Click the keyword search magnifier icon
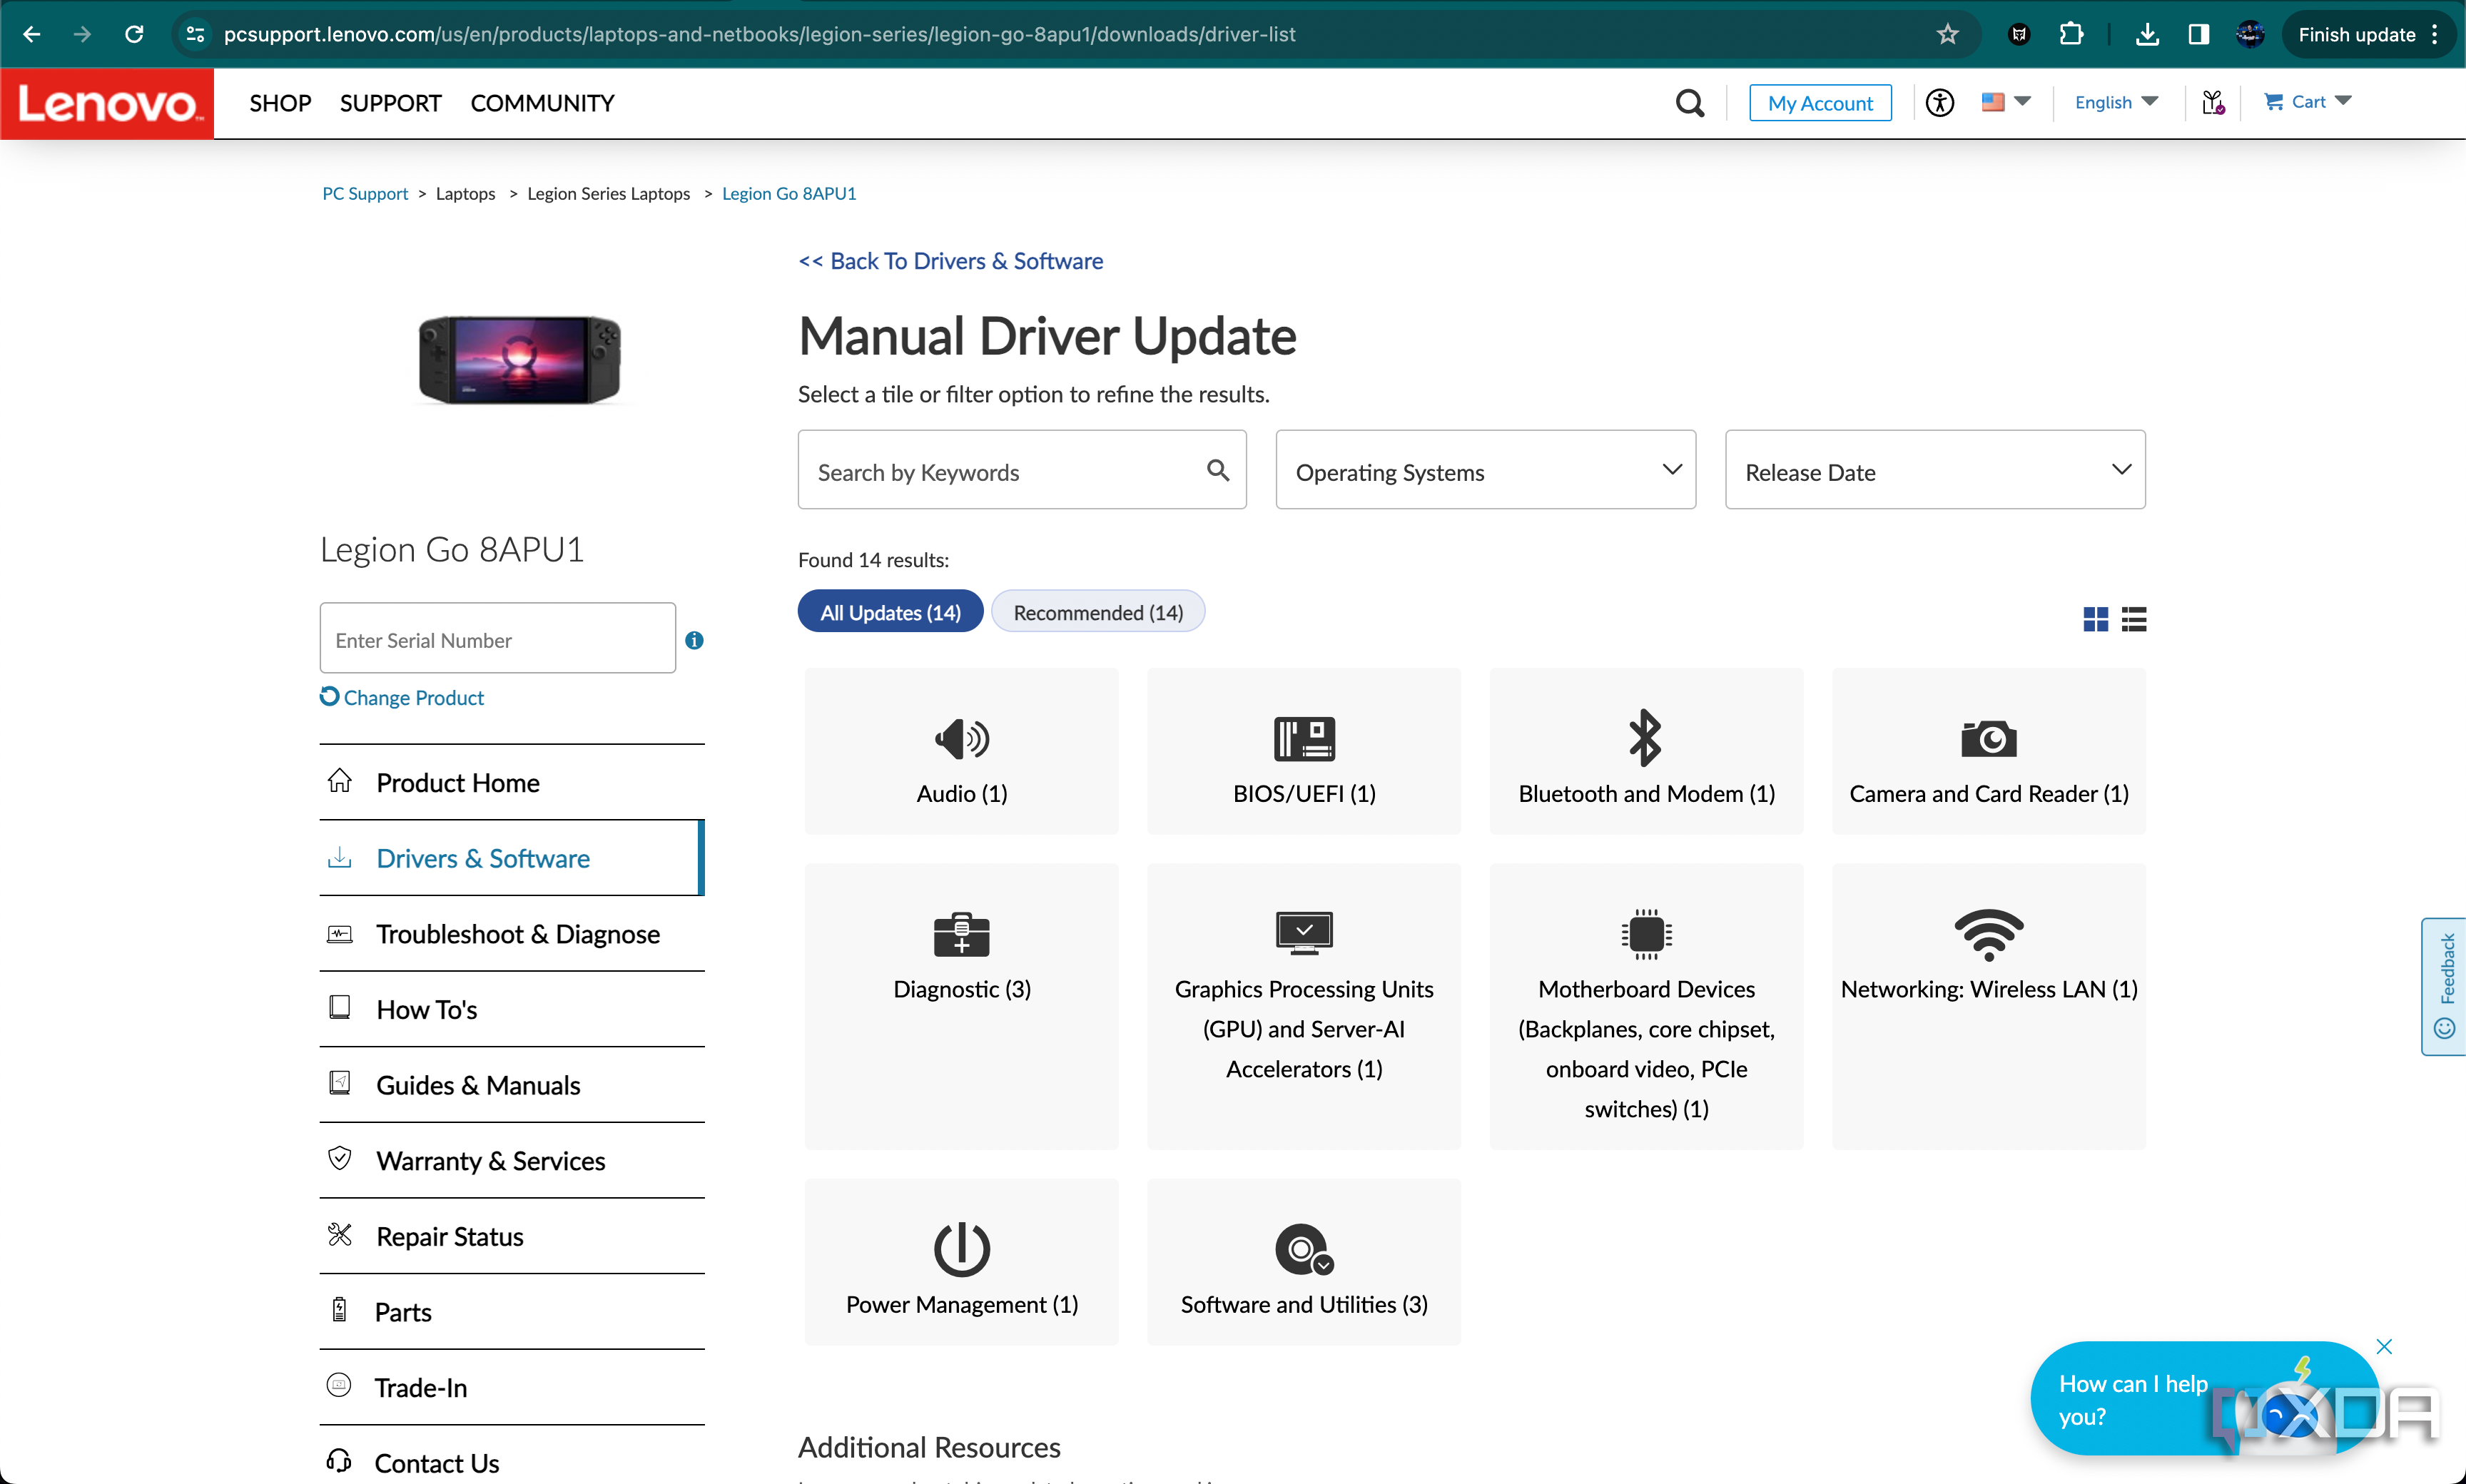The image size is (2466, 1484). pyautogui.click(x=1217, y=470)
